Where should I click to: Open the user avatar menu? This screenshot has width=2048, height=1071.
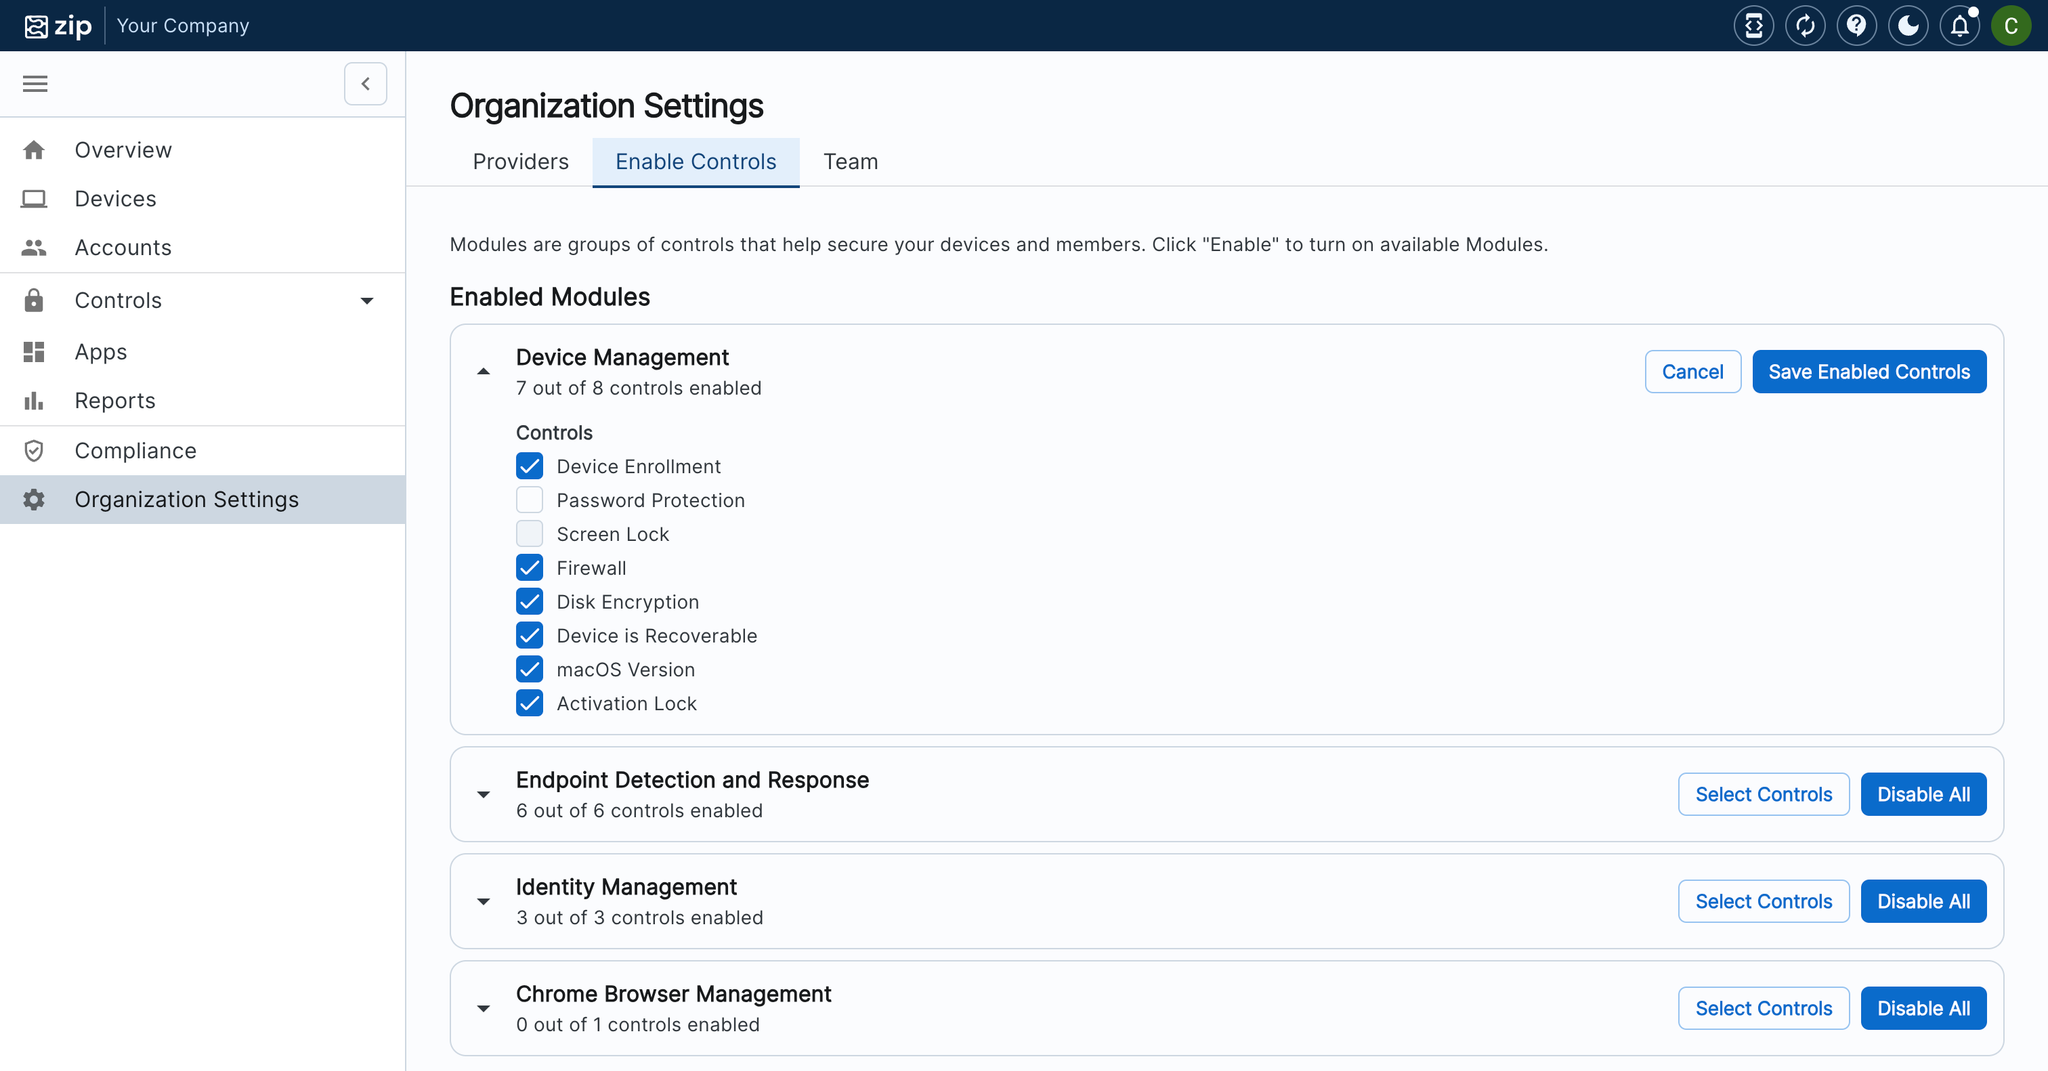(2010, 26)
